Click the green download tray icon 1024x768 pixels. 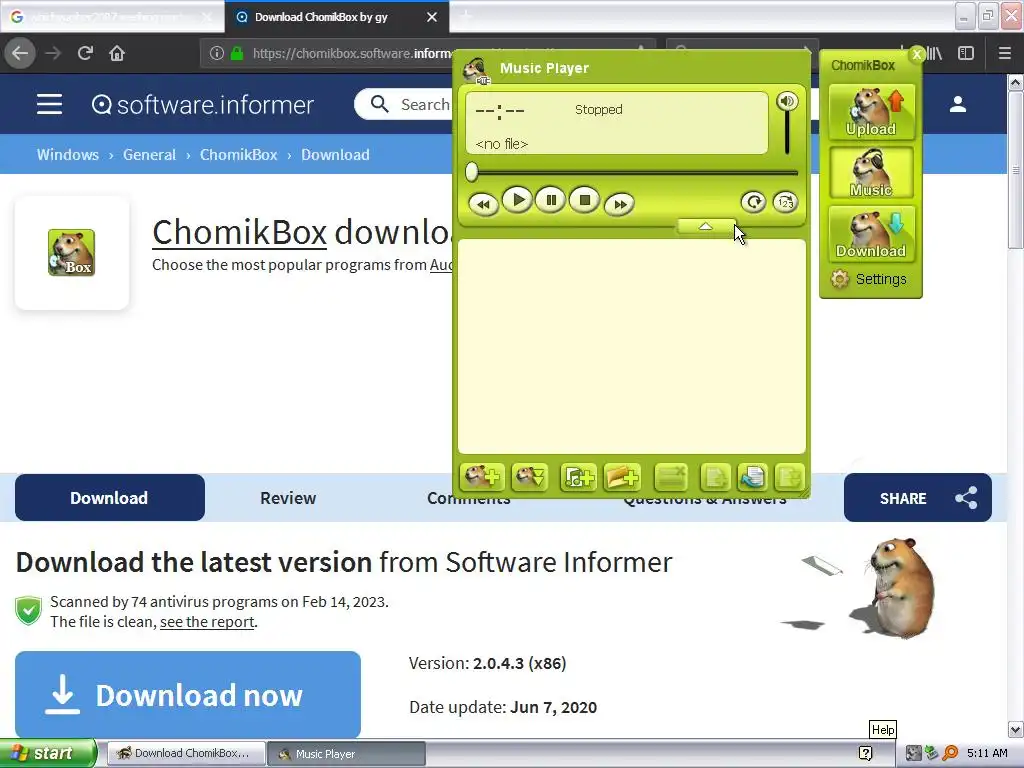932,753
